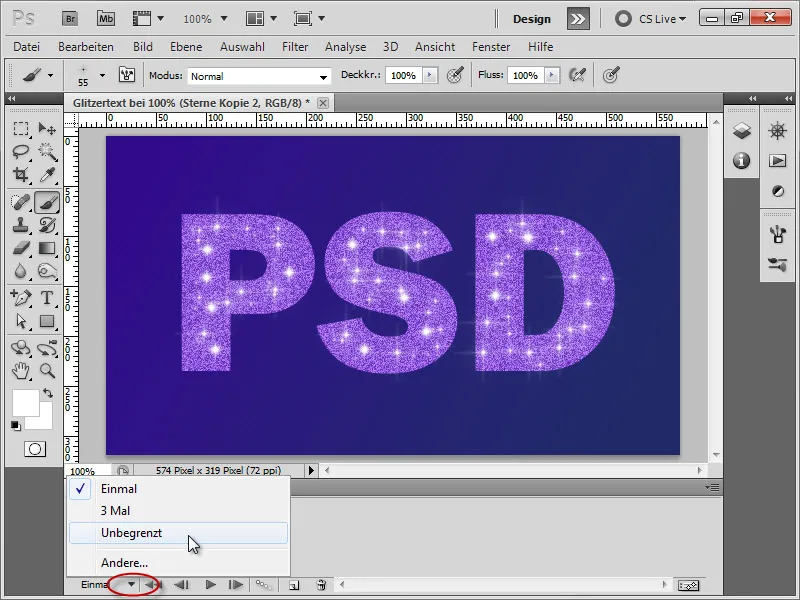Toggle tablet pressure for size
800x600 pixels.
[x=611, y=75]
